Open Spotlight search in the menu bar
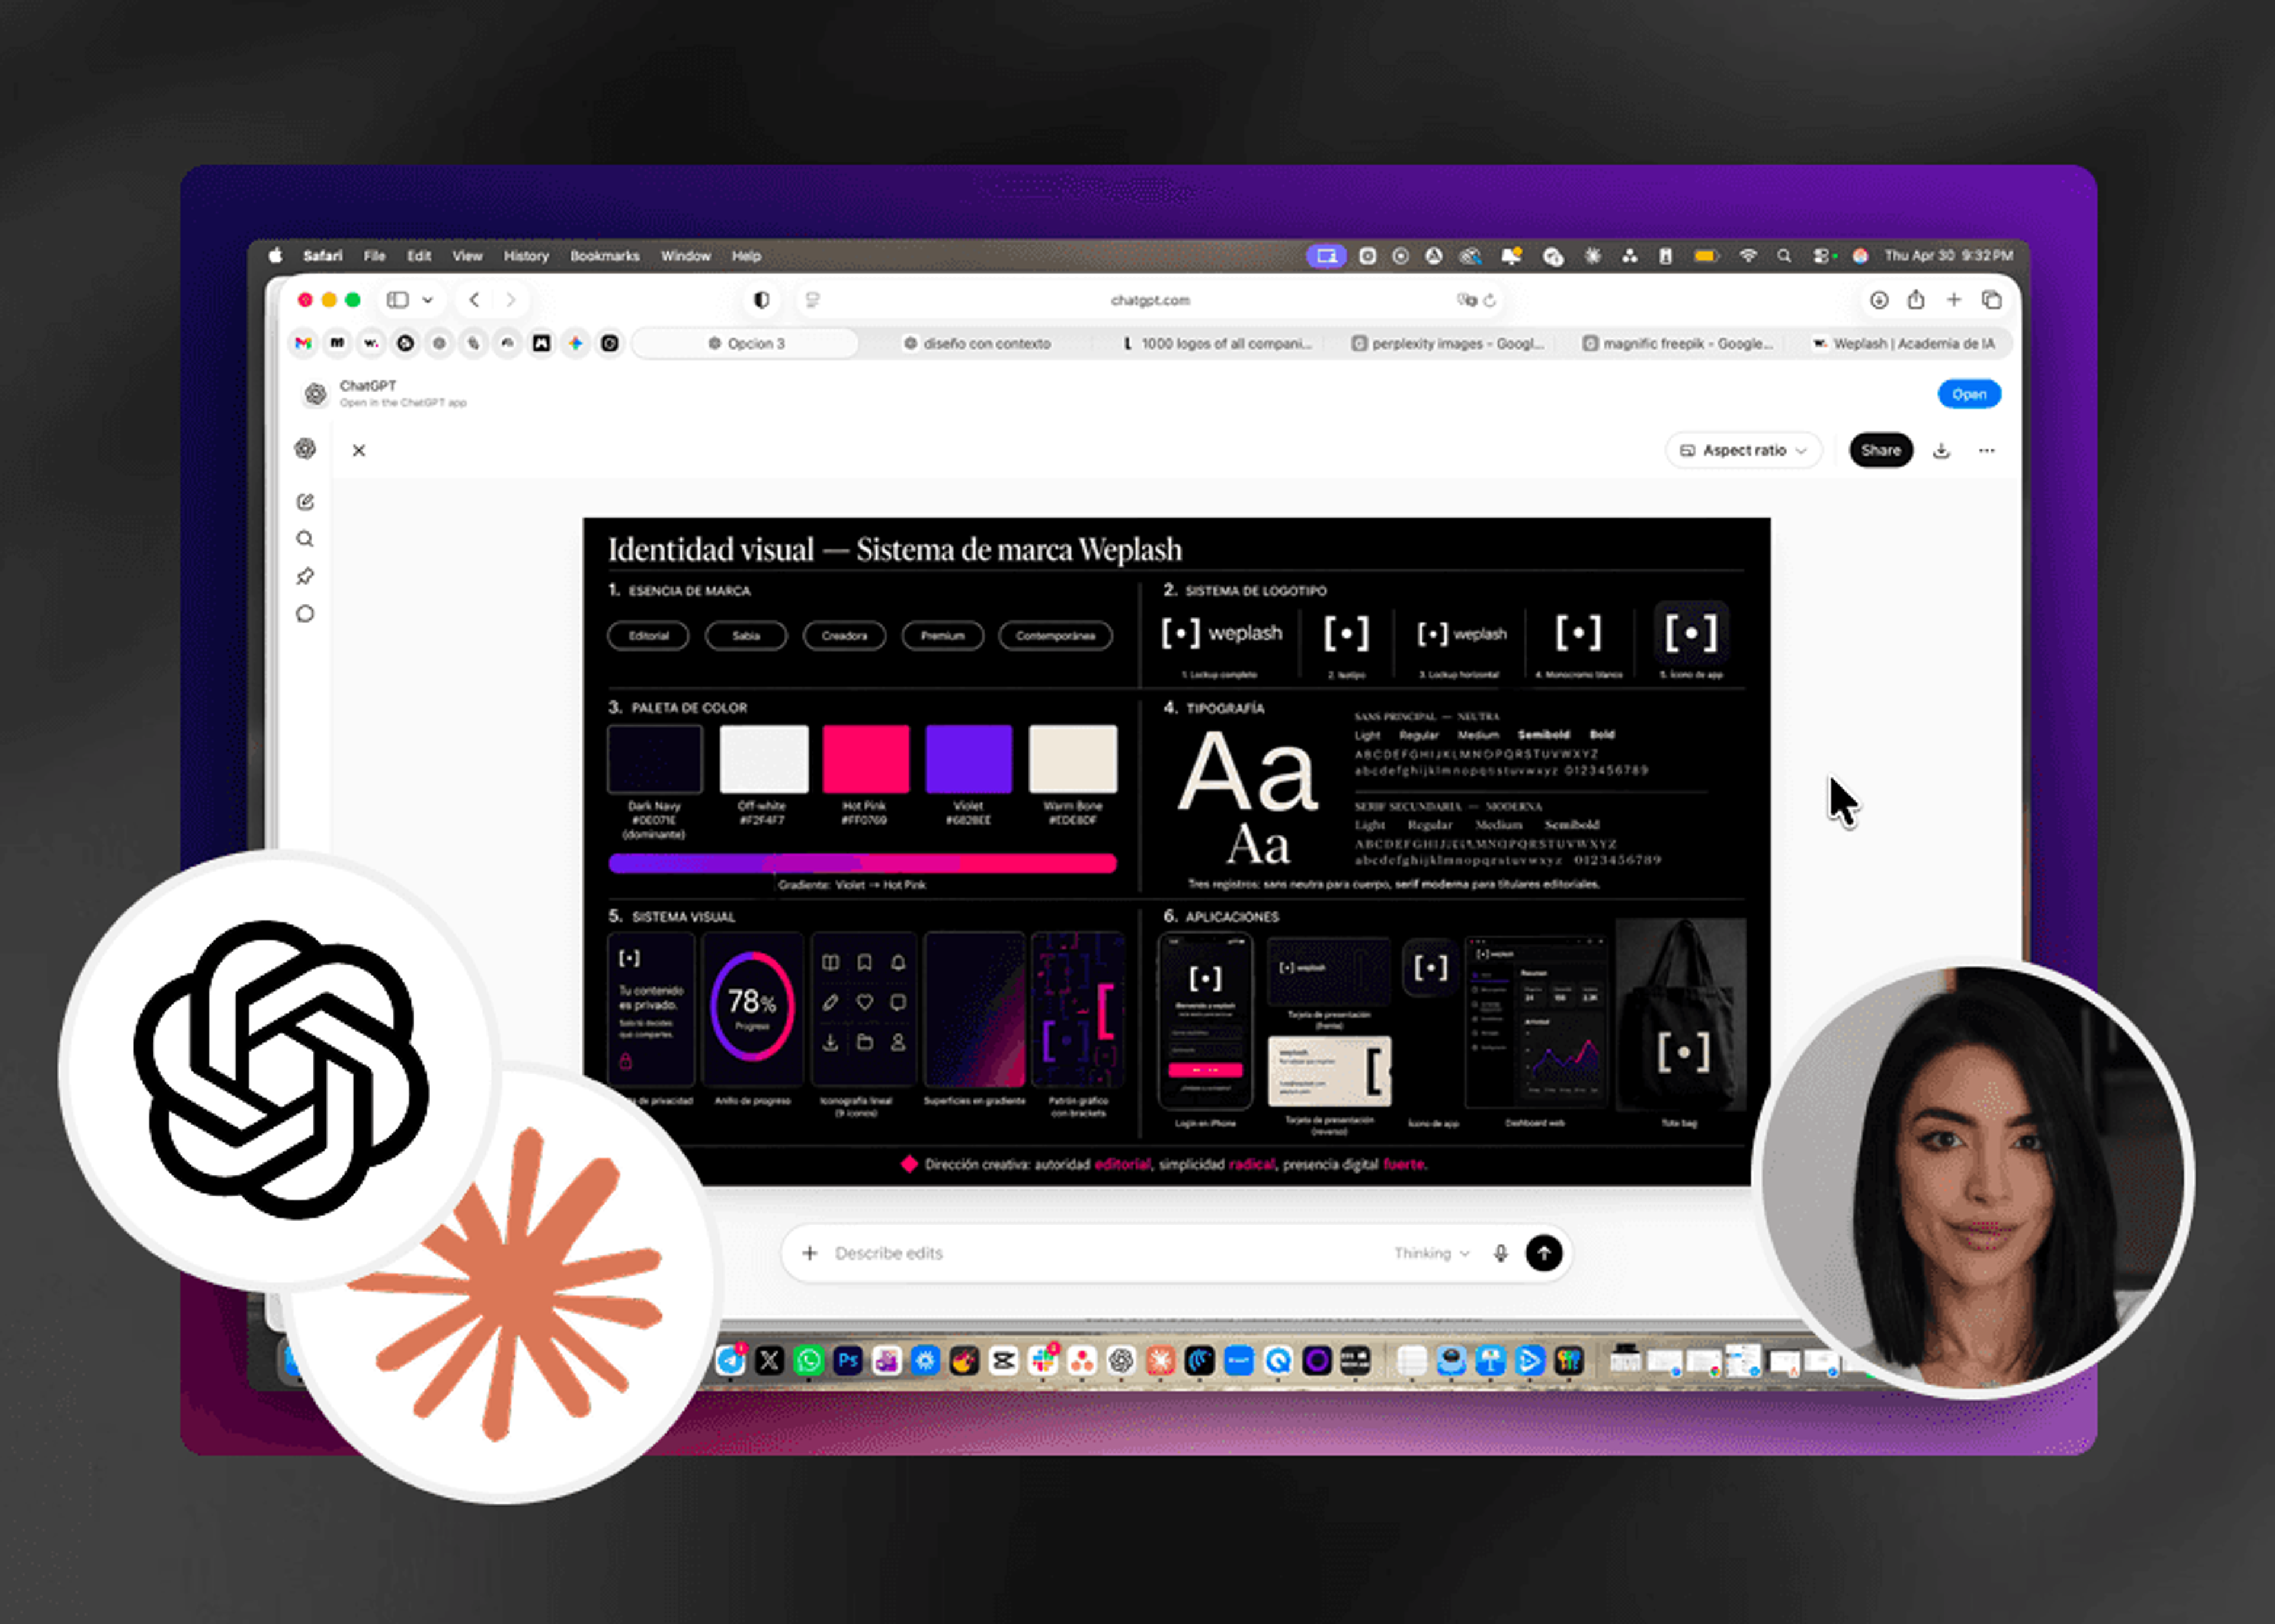 point(1784,256)
